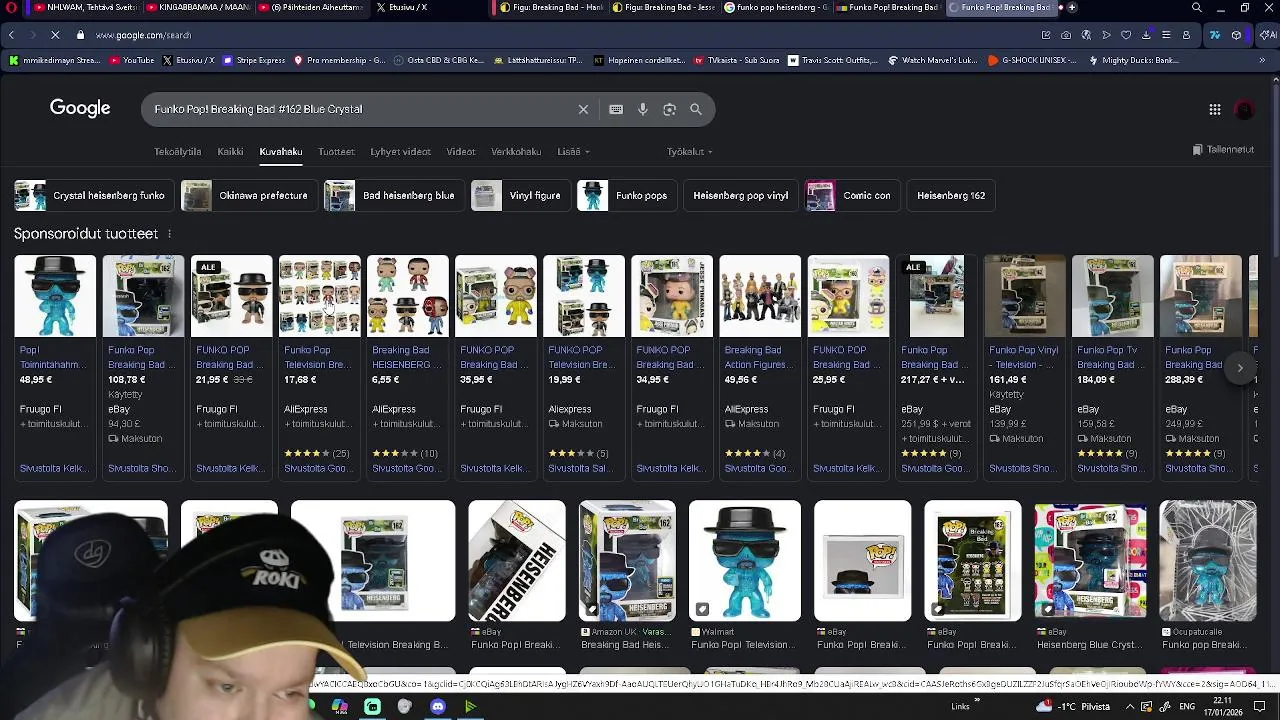Screen dimensions: 1280x720
Task: Open the extensions cube icon
Action: pos(1236,35)
